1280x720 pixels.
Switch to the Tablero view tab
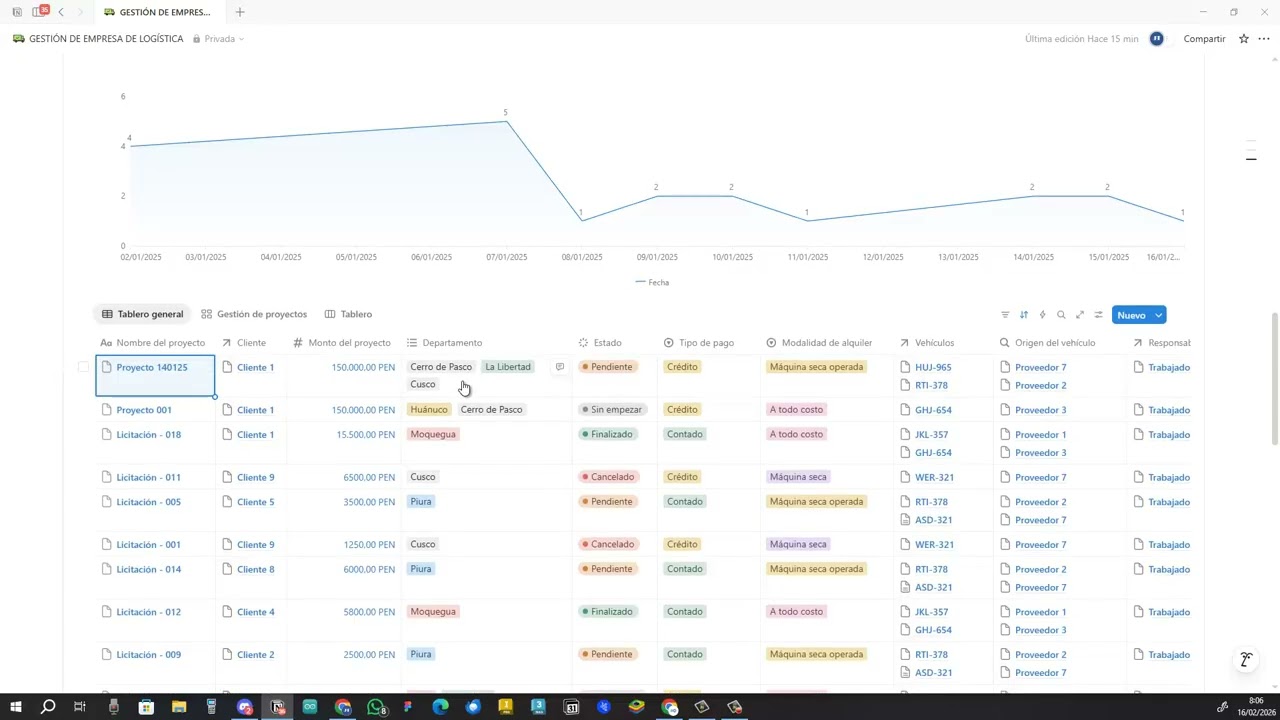348,314
